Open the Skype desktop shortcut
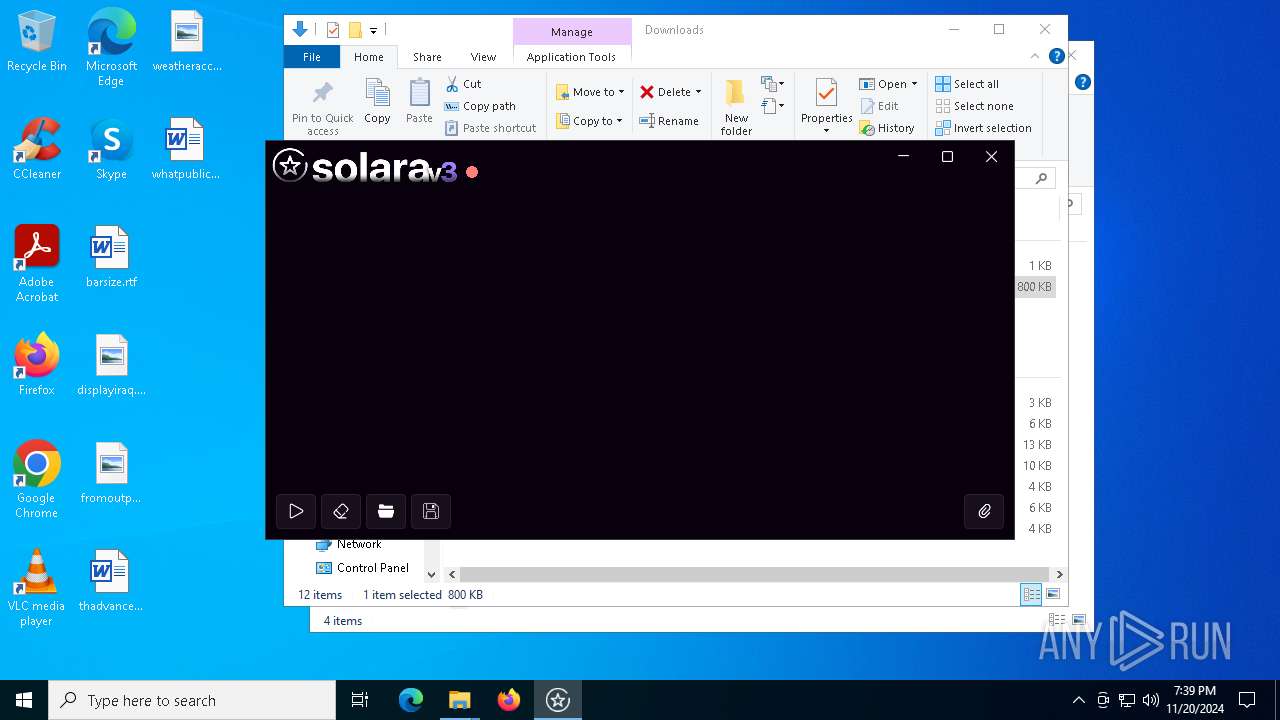 coord(111,150)
